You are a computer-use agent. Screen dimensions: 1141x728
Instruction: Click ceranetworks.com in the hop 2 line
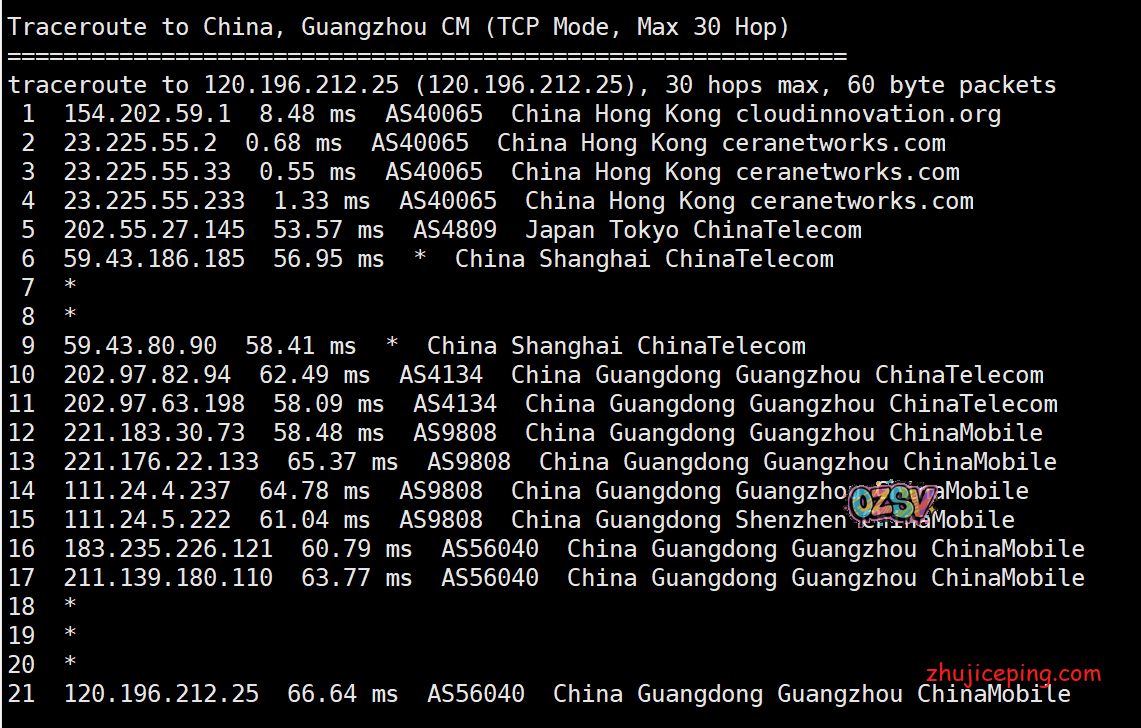pyautogui.click(x=833, y=143)
